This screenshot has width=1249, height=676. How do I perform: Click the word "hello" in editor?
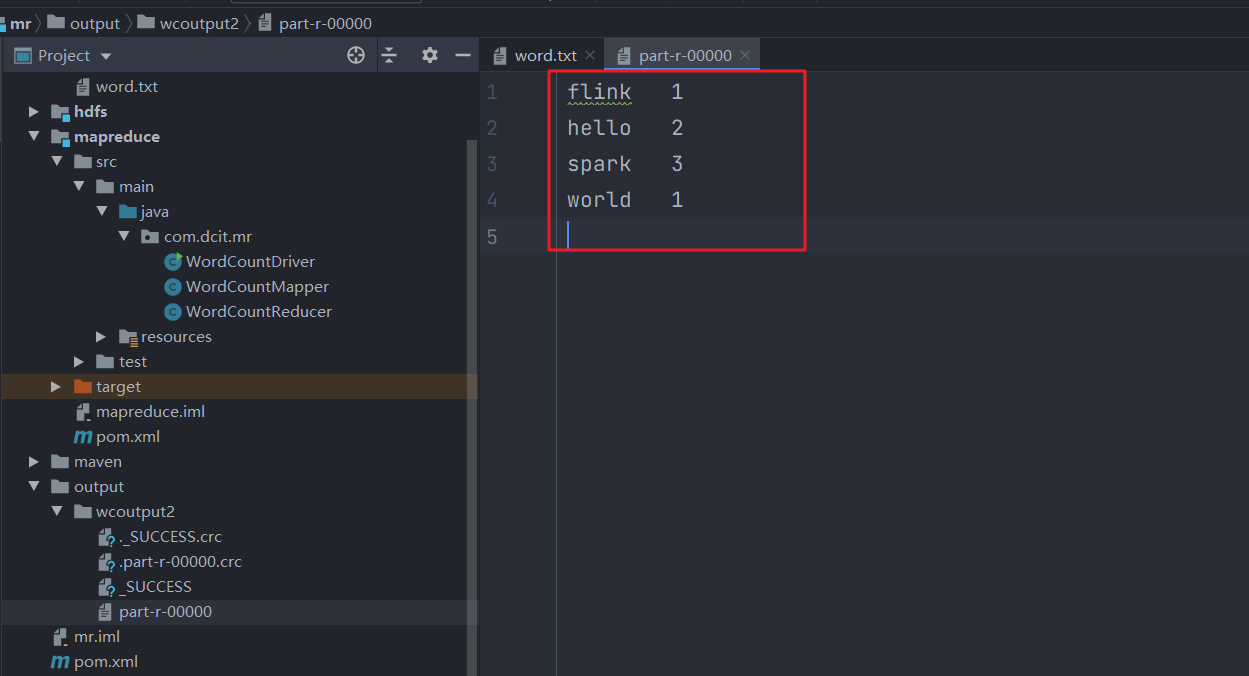tap(599, 128)
